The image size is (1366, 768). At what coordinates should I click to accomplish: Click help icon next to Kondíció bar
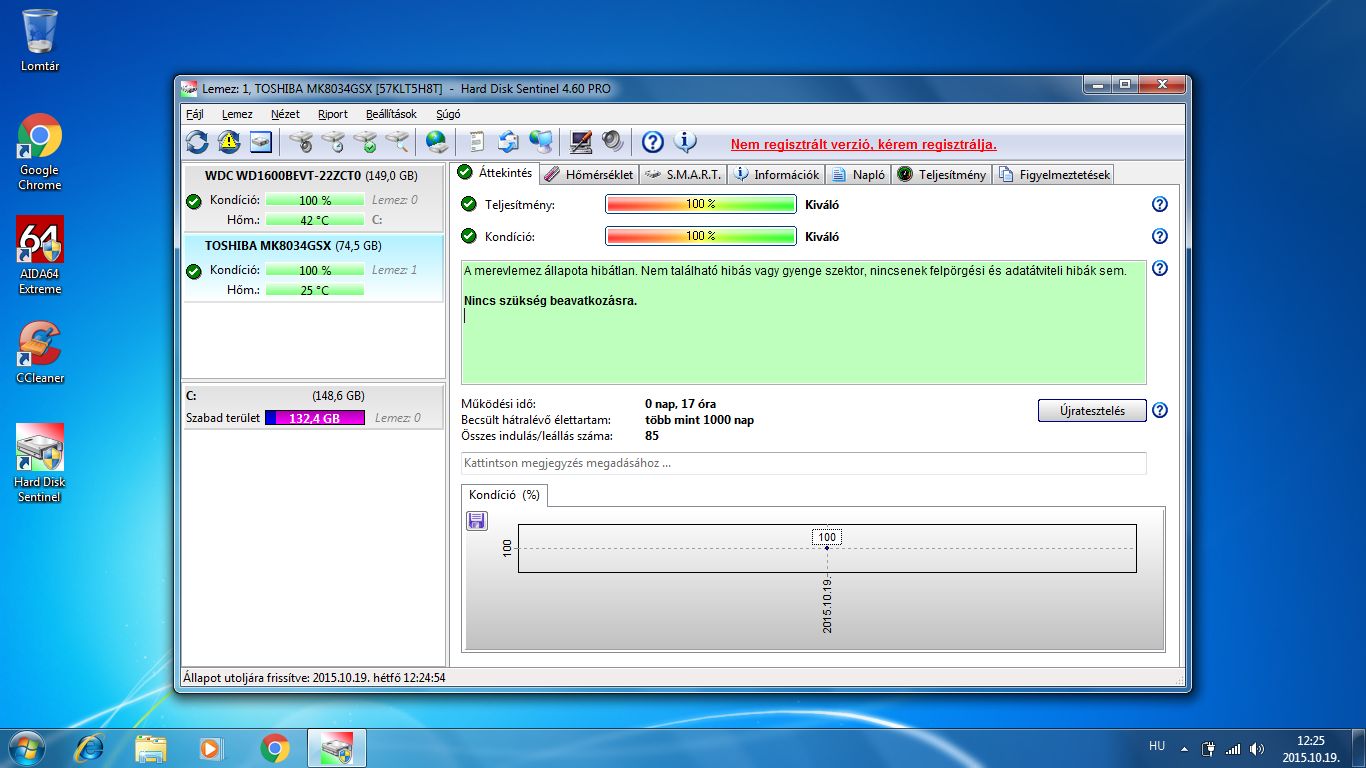pos(1160,236)
